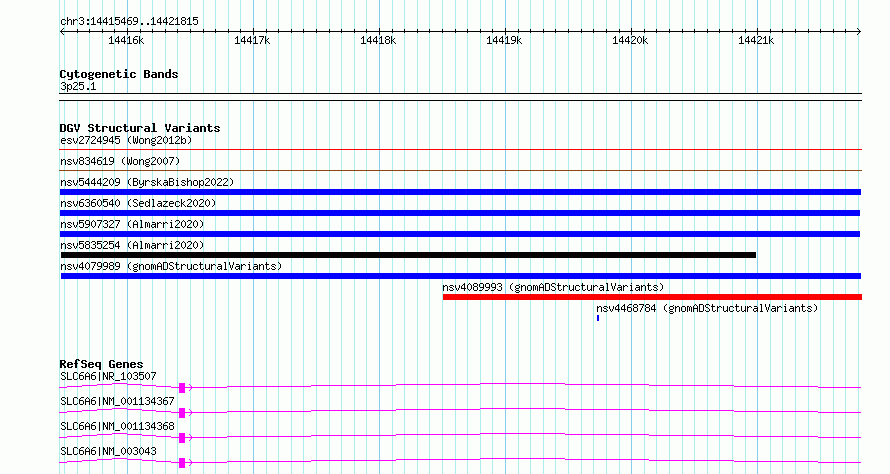Screen dimensions: 890x474
Task: Click the 14419k ruler tick label
Action: [504, 40]
